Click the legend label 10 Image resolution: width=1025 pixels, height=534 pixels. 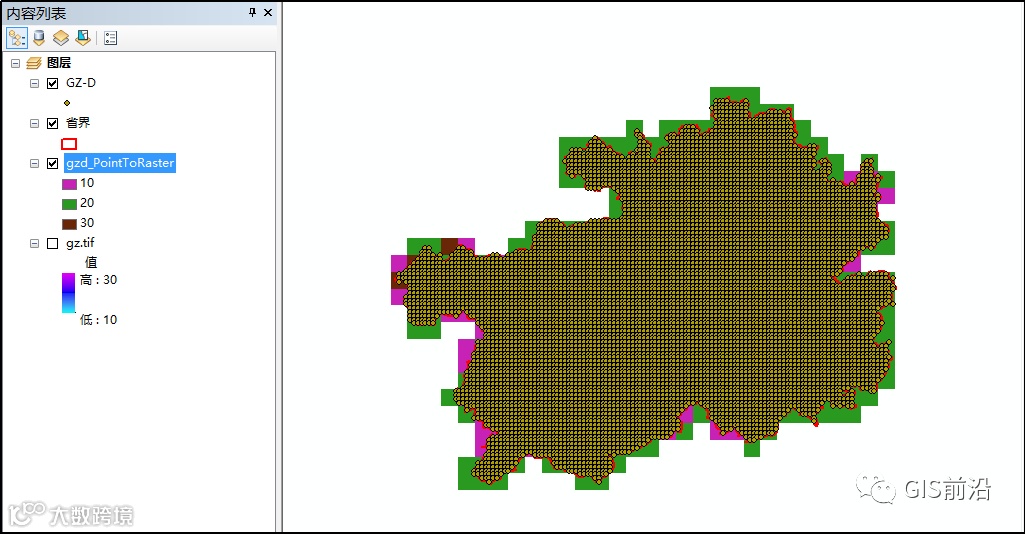pos(87,183)
